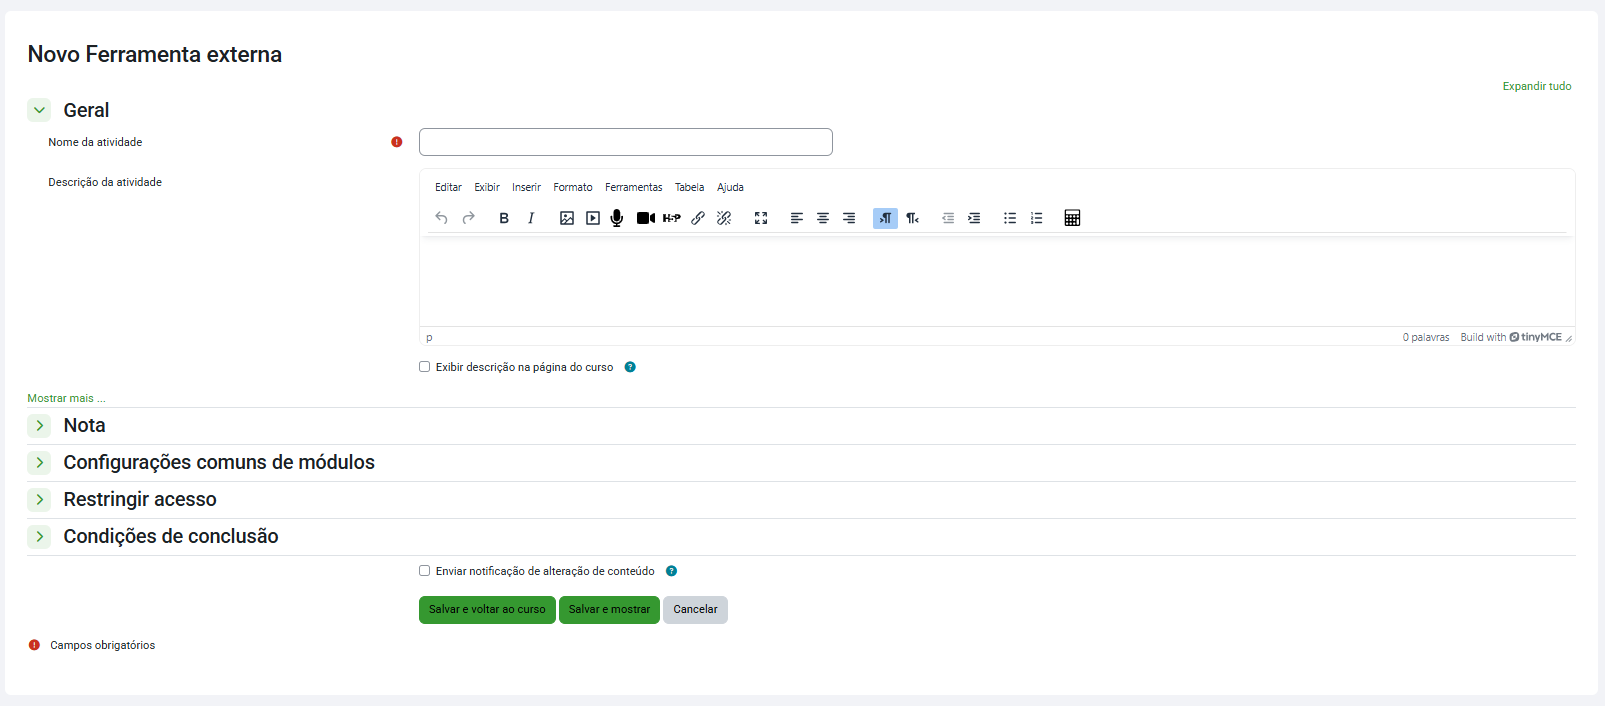Click Salvar e voltar ao curso
The height and width of the screenshot is (706, 1605).
487,610
